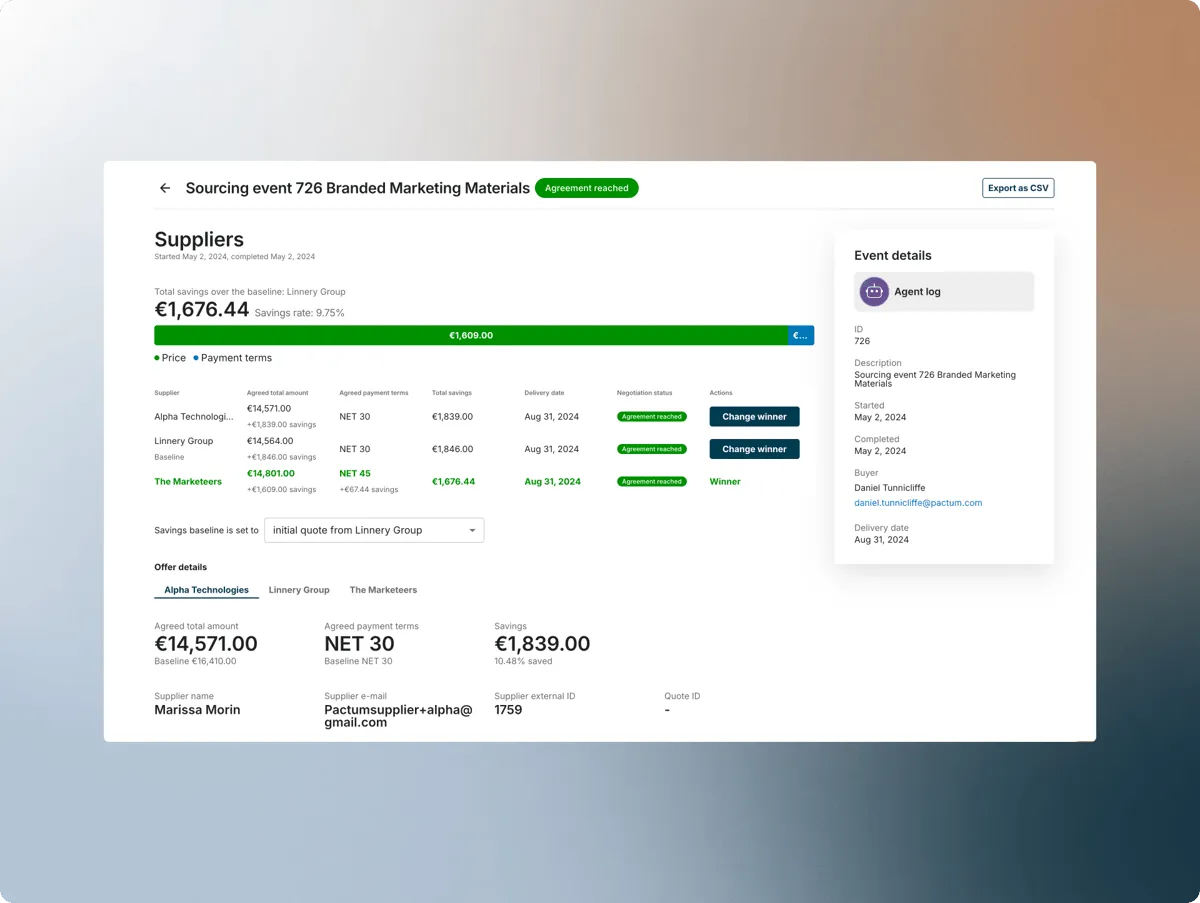Image resolution: width=1200 pixels, height=903 pixels.
Task: Switch to Linnery Group offer tab
Action: 299,590
